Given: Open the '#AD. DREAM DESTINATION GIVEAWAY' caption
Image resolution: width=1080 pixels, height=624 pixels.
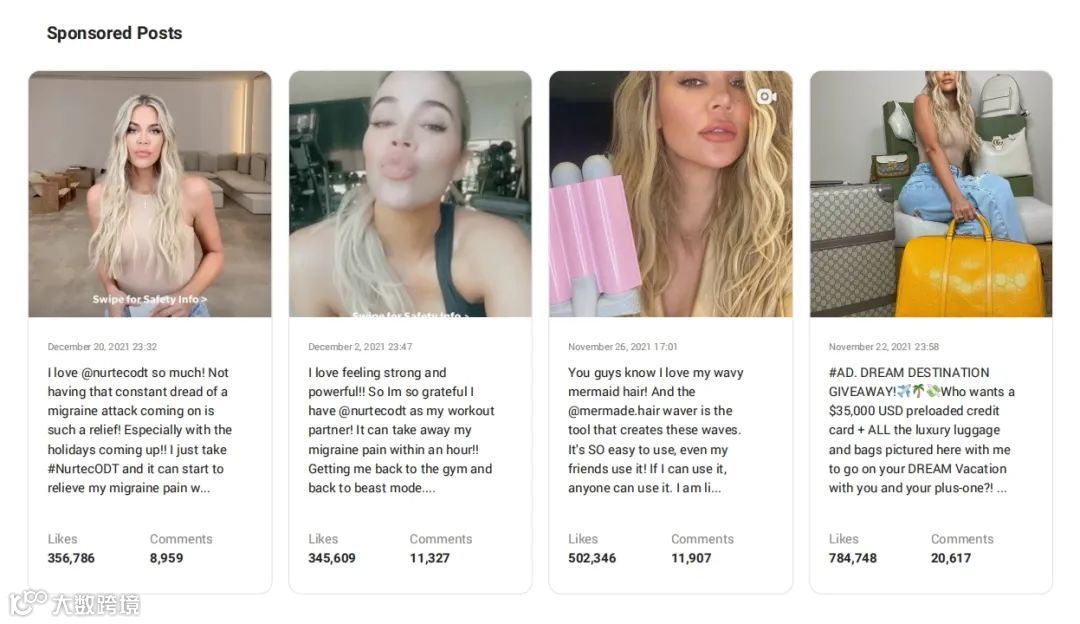Looking at the screenshot, I should point(922,430).
